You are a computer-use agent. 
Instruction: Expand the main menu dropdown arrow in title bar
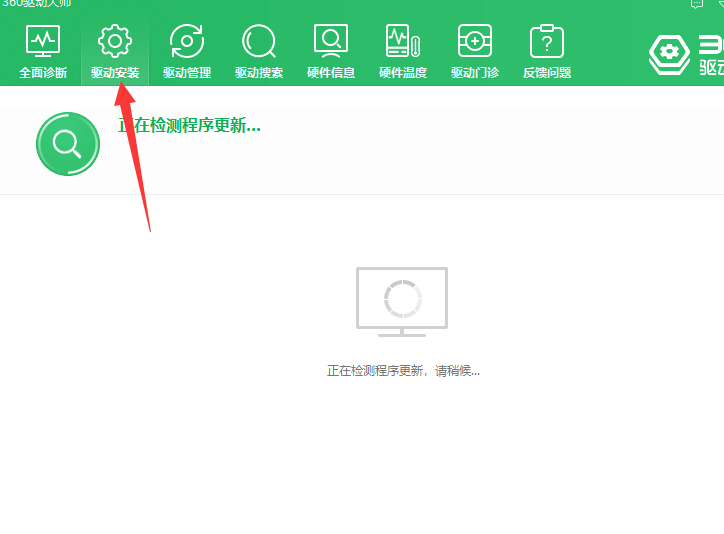pyautogui.click(x=719, y=4)
